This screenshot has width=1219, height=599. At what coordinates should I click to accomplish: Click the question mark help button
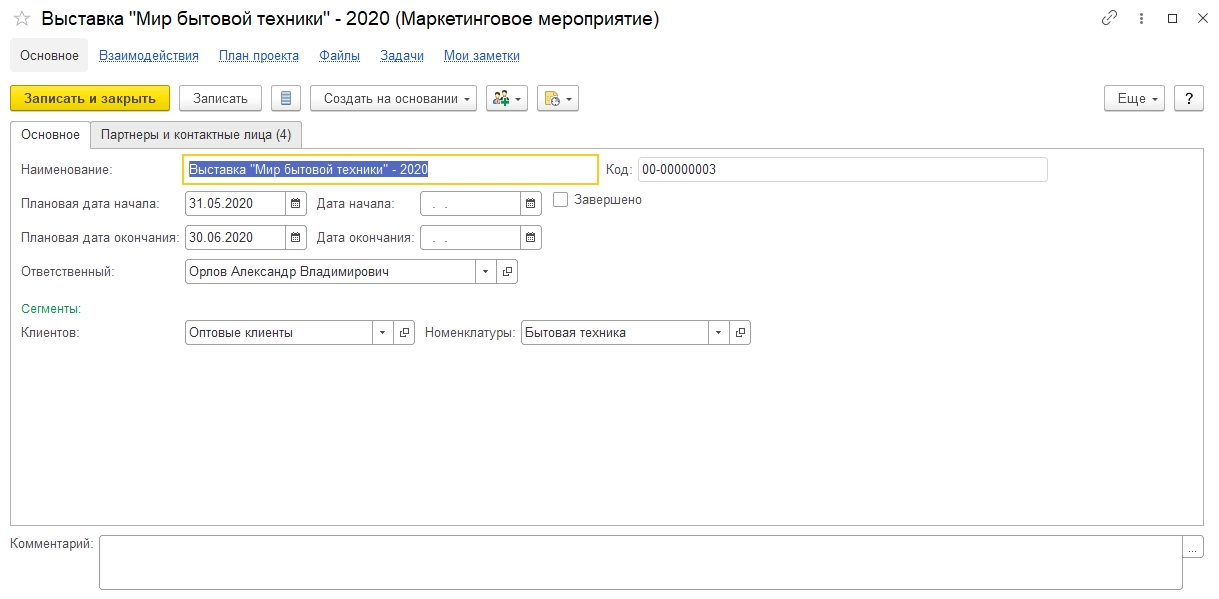[x=1188, y=98]
